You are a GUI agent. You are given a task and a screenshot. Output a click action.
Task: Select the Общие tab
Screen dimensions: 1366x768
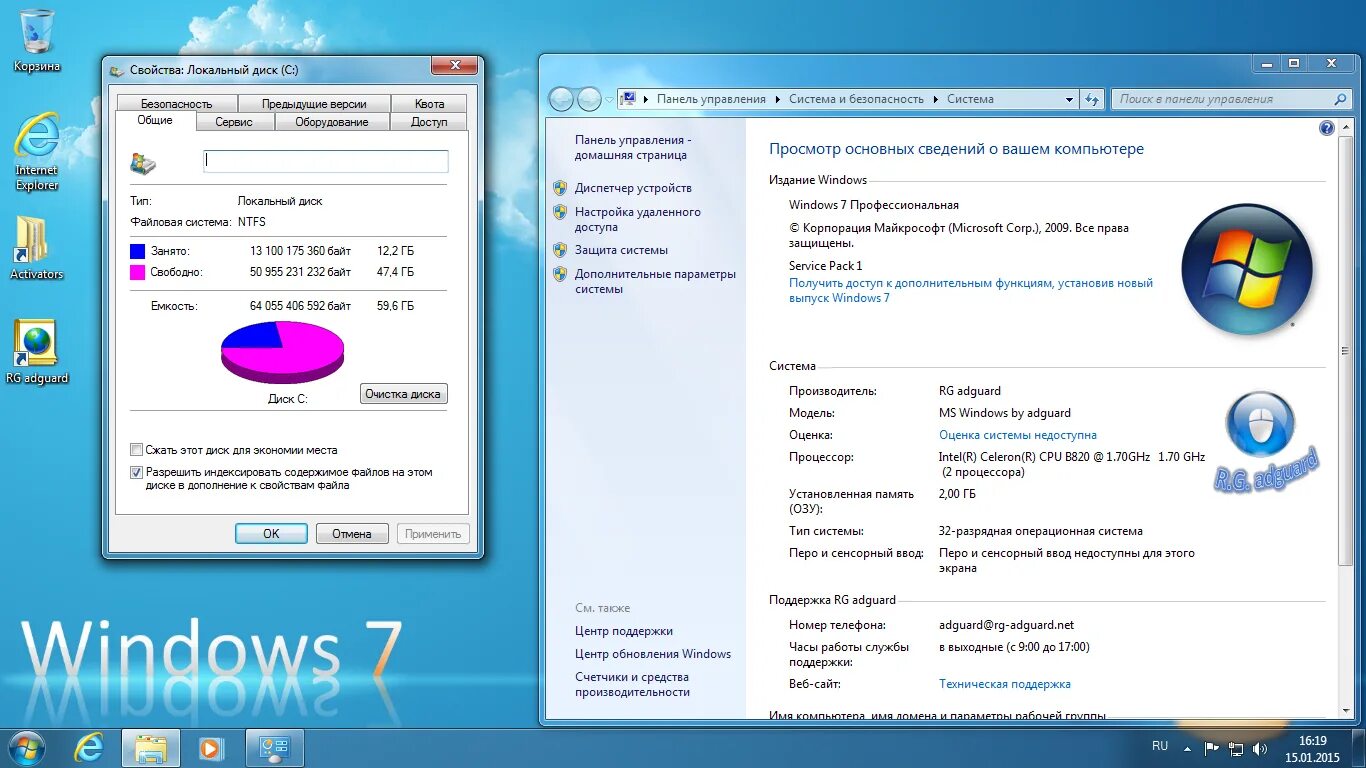tap(155, 120)
